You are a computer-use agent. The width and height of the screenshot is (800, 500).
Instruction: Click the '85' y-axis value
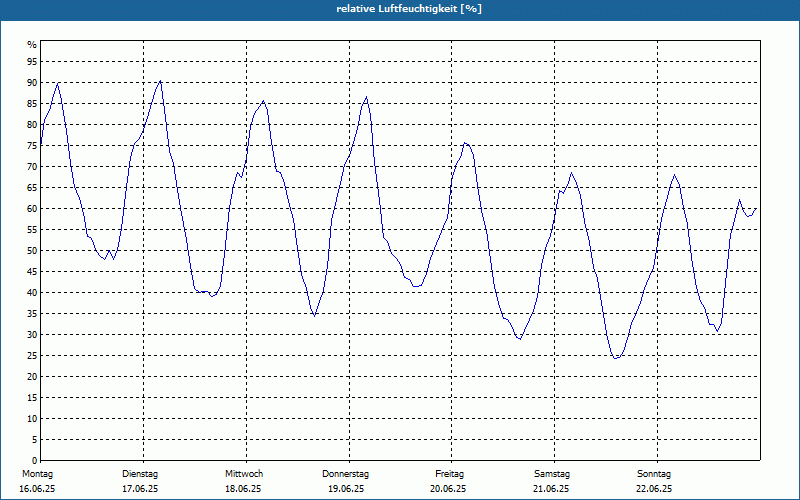point(32,104)
